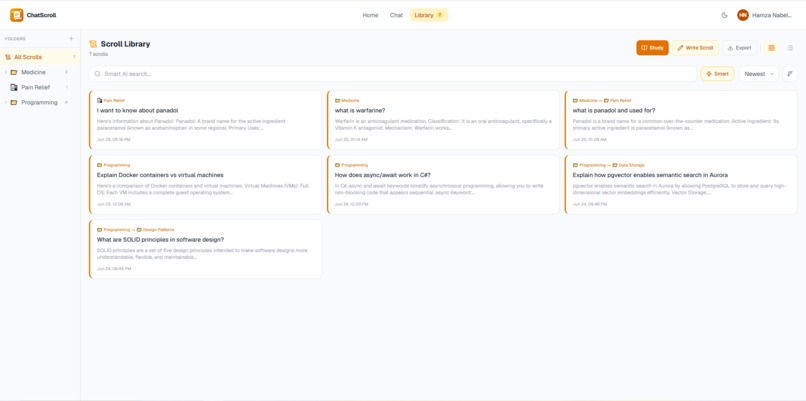
Task: Click Programming tag on async/await card
Action: click(x=352, y=165)
